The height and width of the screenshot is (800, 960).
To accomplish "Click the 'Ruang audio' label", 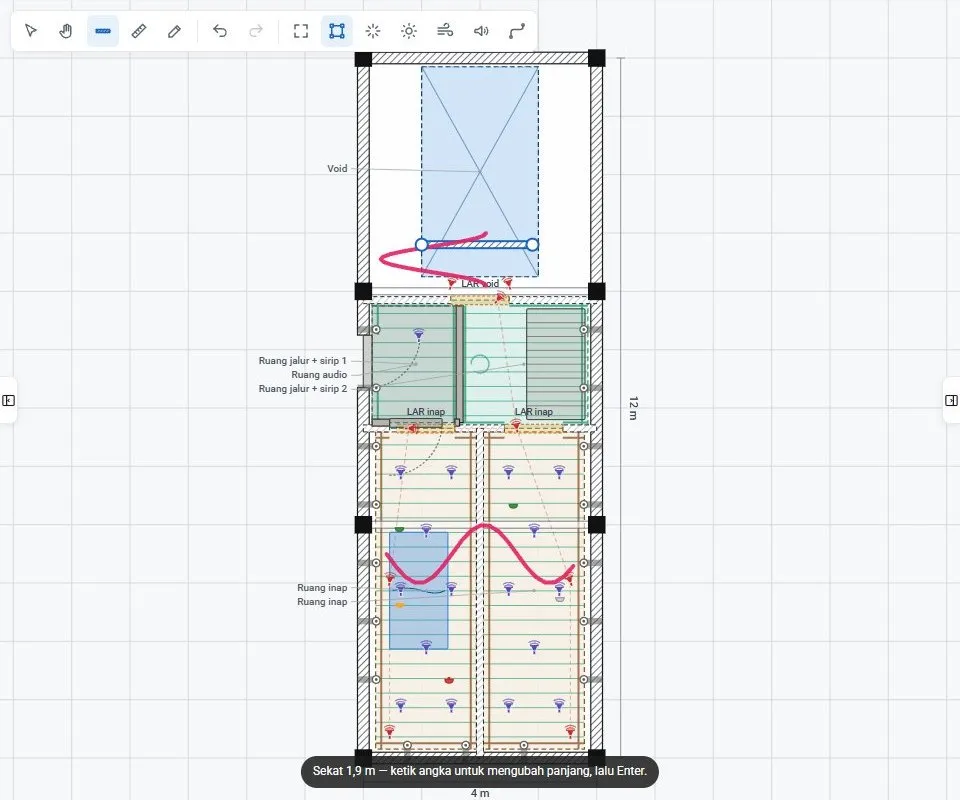I will (x=319, y=375).
